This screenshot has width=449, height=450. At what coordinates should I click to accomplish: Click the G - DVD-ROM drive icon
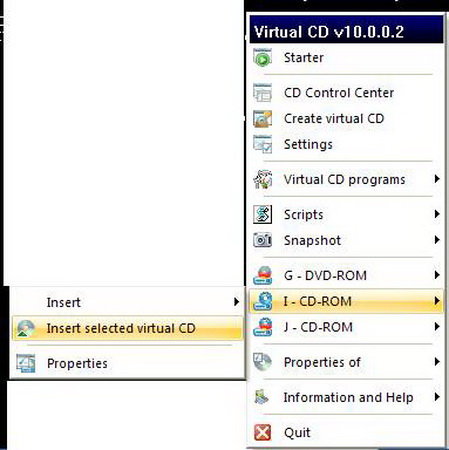[262, 275]
